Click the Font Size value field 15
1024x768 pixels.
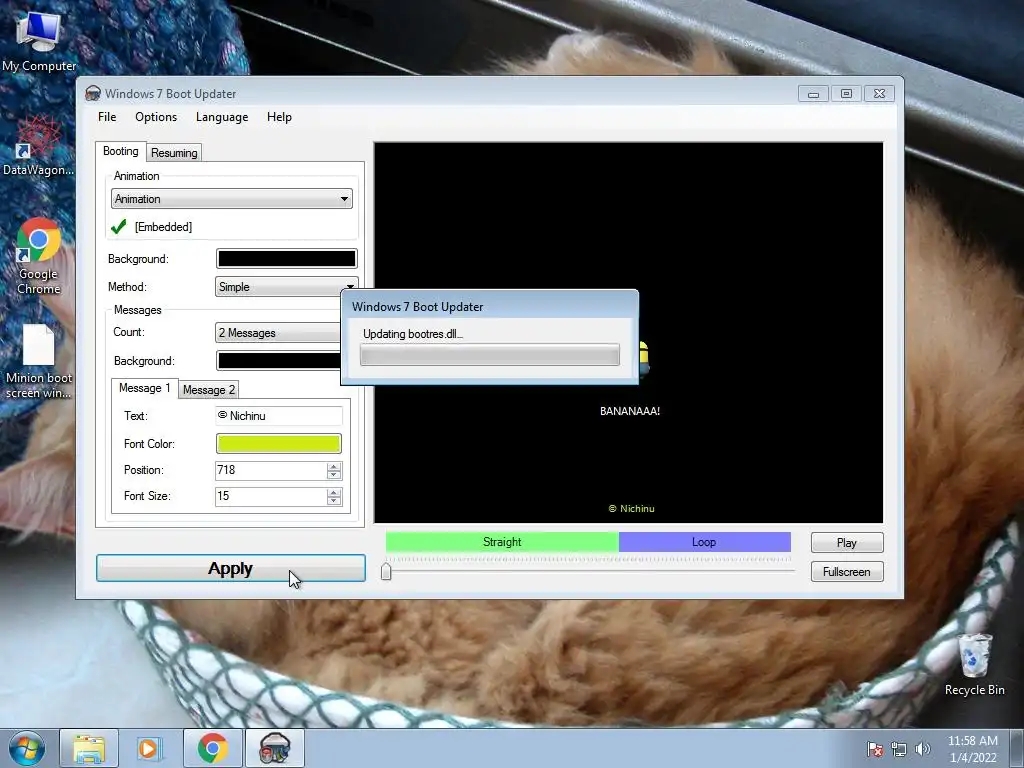[x=270, y=496]
